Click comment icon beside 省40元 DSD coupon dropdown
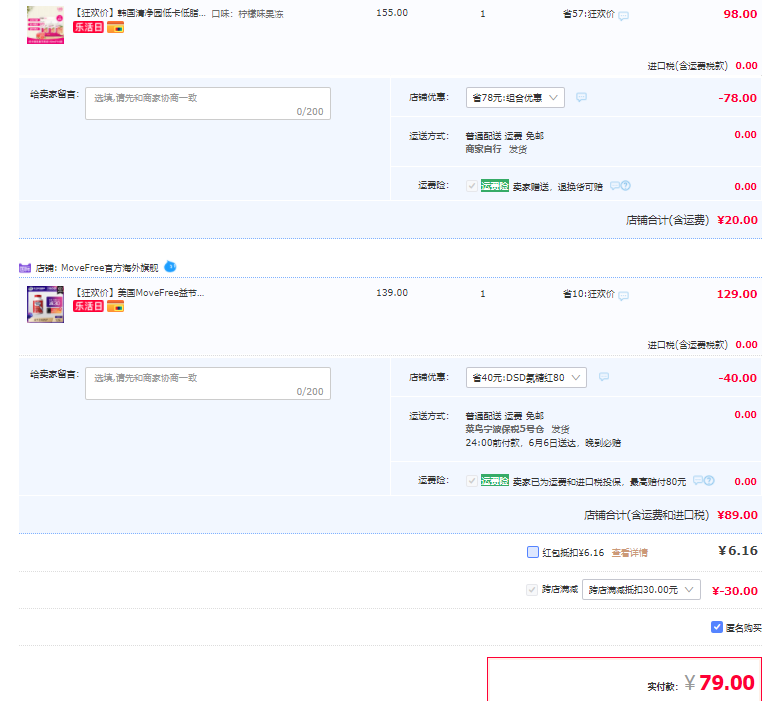This screenshot has width=770, height=701. [x=603, y=377]
